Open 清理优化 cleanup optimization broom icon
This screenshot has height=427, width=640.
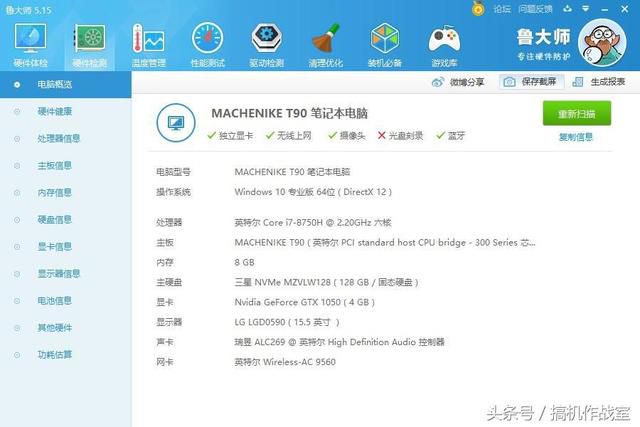(326, 45)
